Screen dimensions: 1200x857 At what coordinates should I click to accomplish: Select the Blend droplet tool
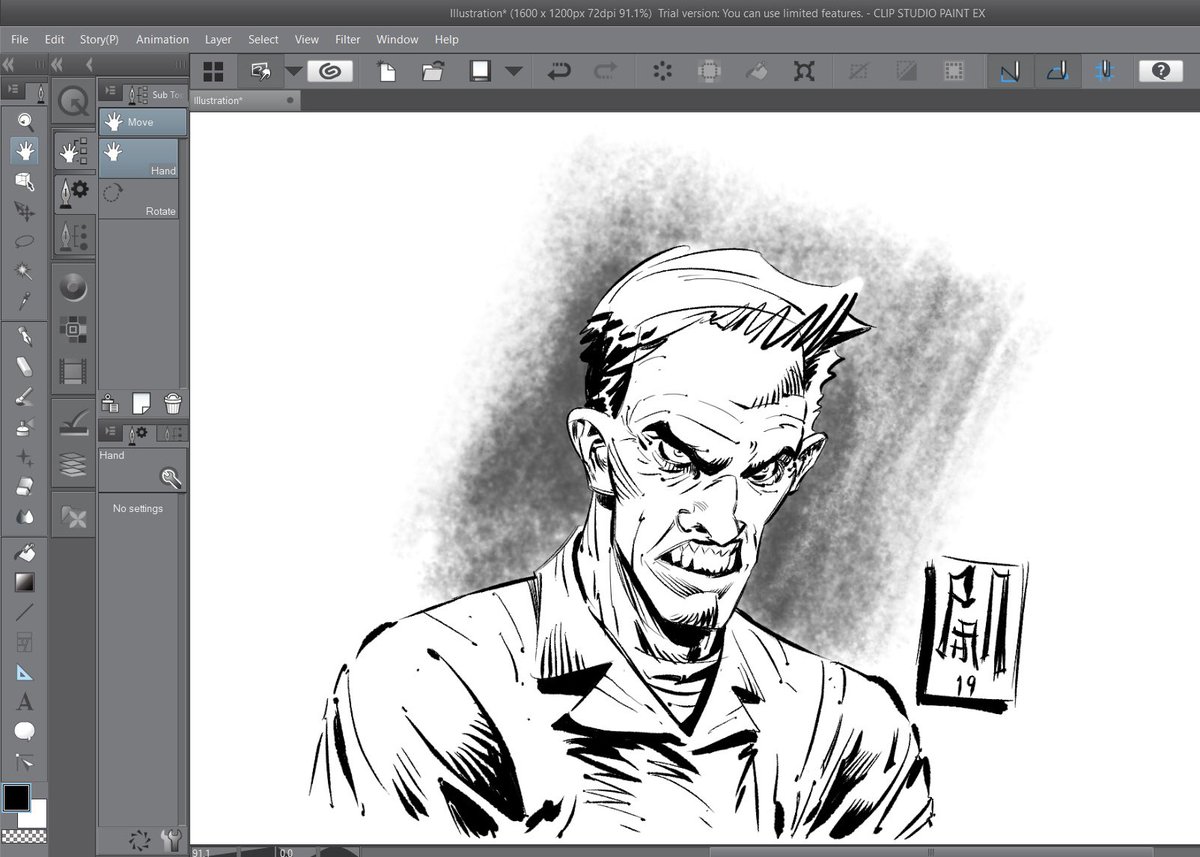[x=25, y=518]
